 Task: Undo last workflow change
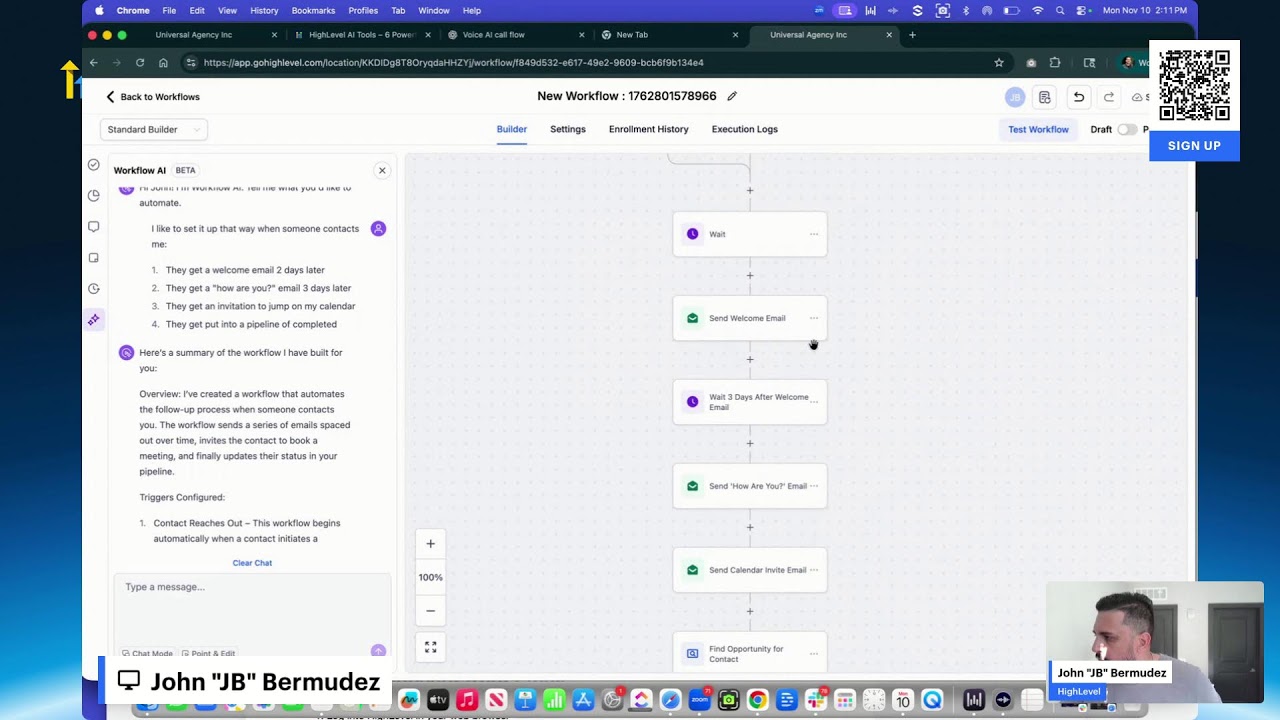click(x=1078, y=97)
